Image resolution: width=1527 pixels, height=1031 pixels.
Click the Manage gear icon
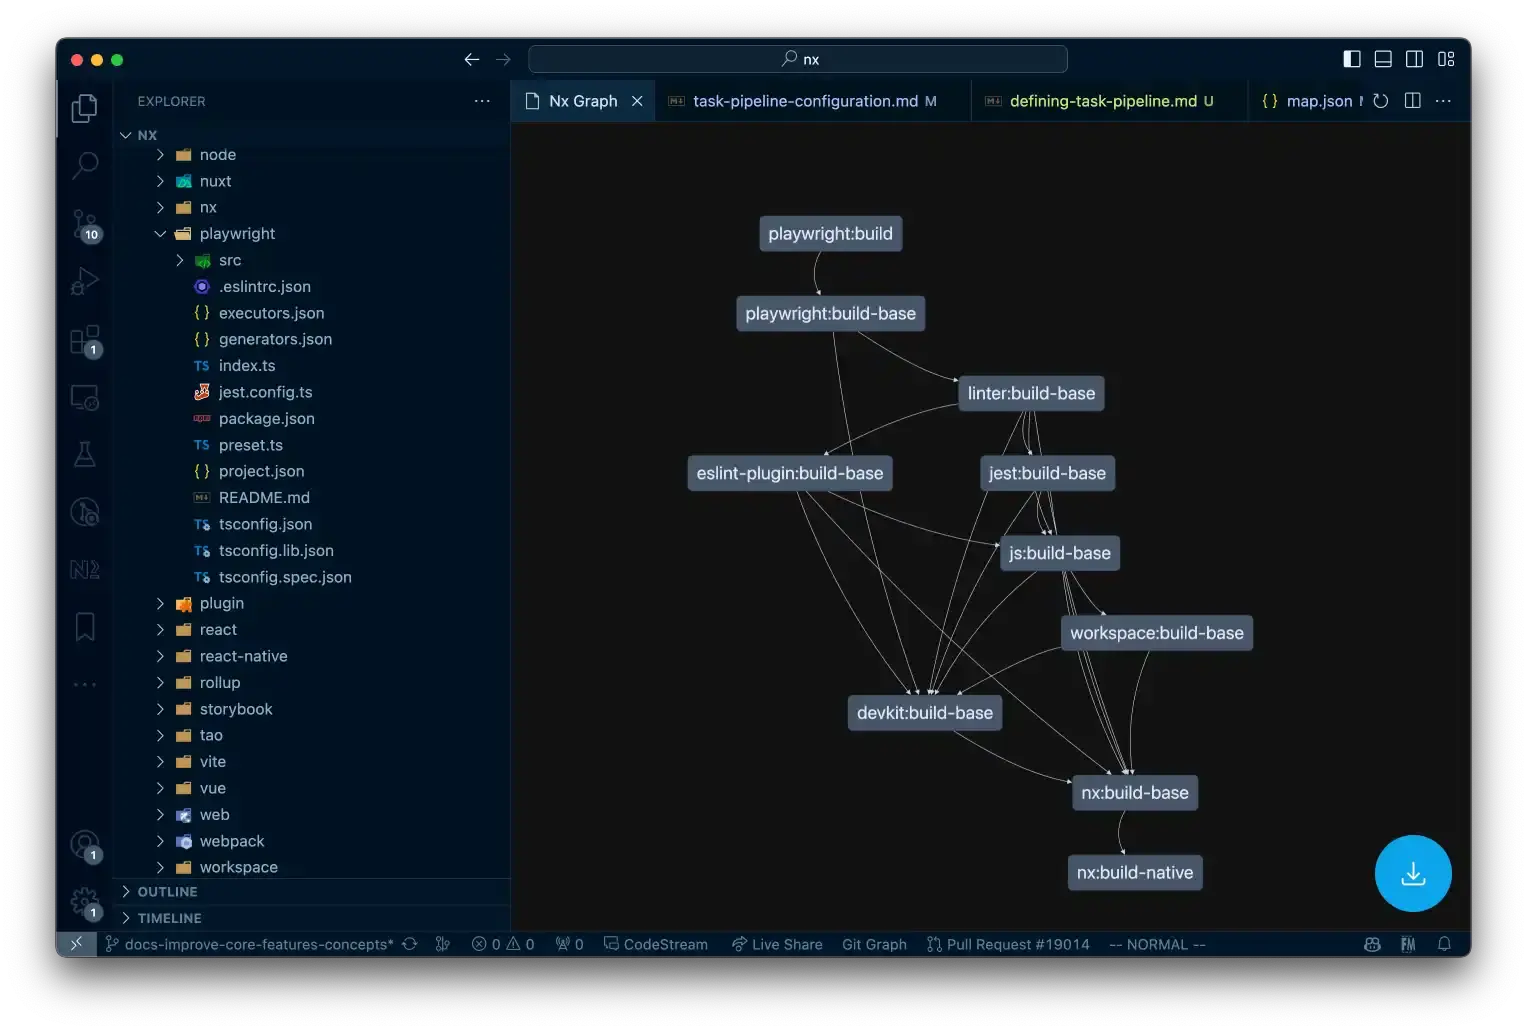coord(84,902)
